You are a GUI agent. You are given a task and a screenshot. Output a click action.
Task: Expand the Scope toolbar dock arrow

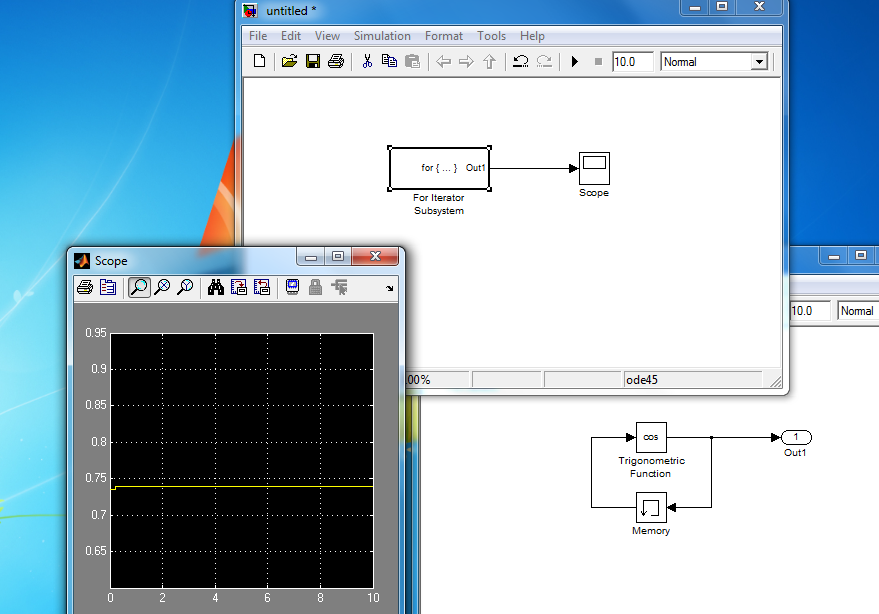[390, 288]
